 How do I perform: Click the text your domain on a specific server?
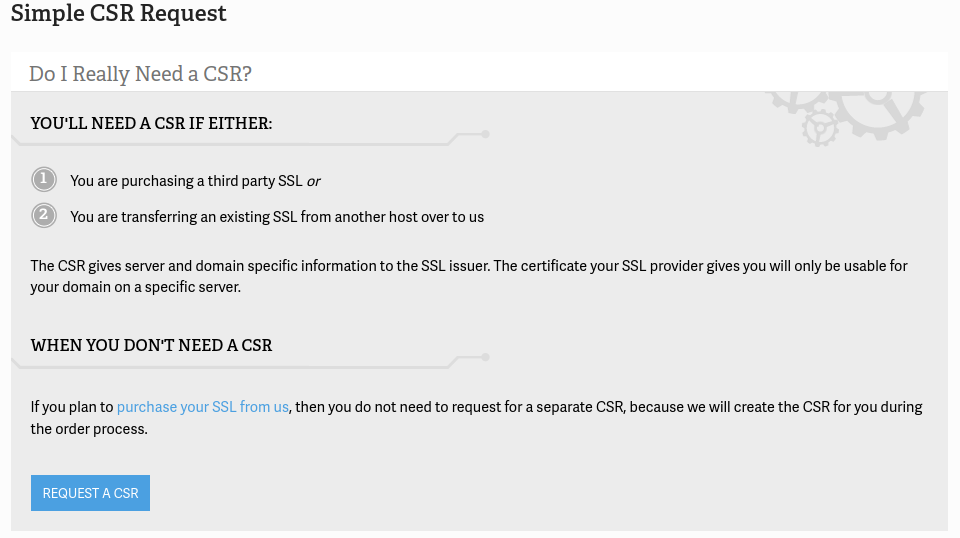point(136,287)
